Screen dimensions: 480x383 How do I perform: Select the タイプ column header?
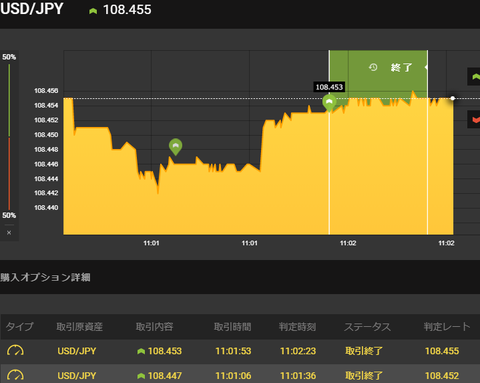point(20,326)
